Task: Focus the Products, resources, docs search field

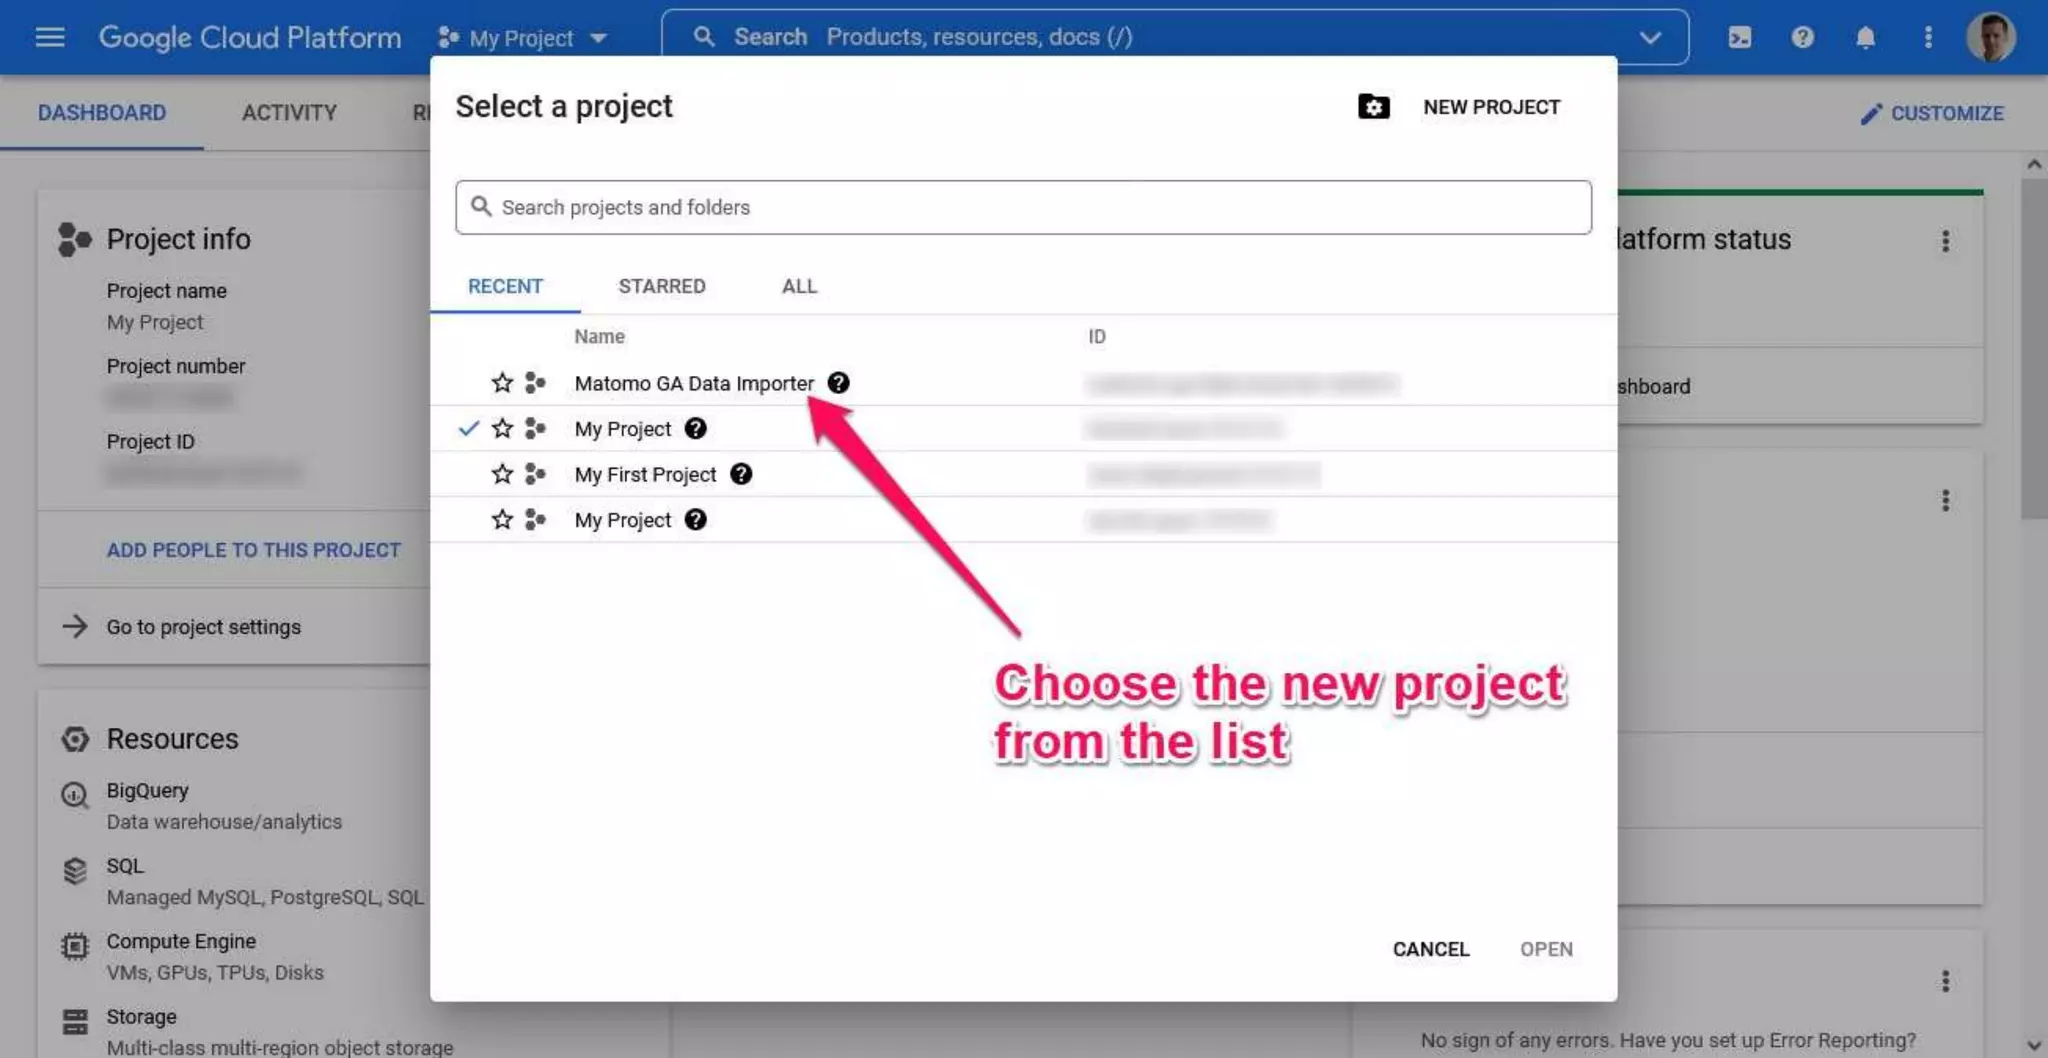Action: click(x=1175, y=37)
